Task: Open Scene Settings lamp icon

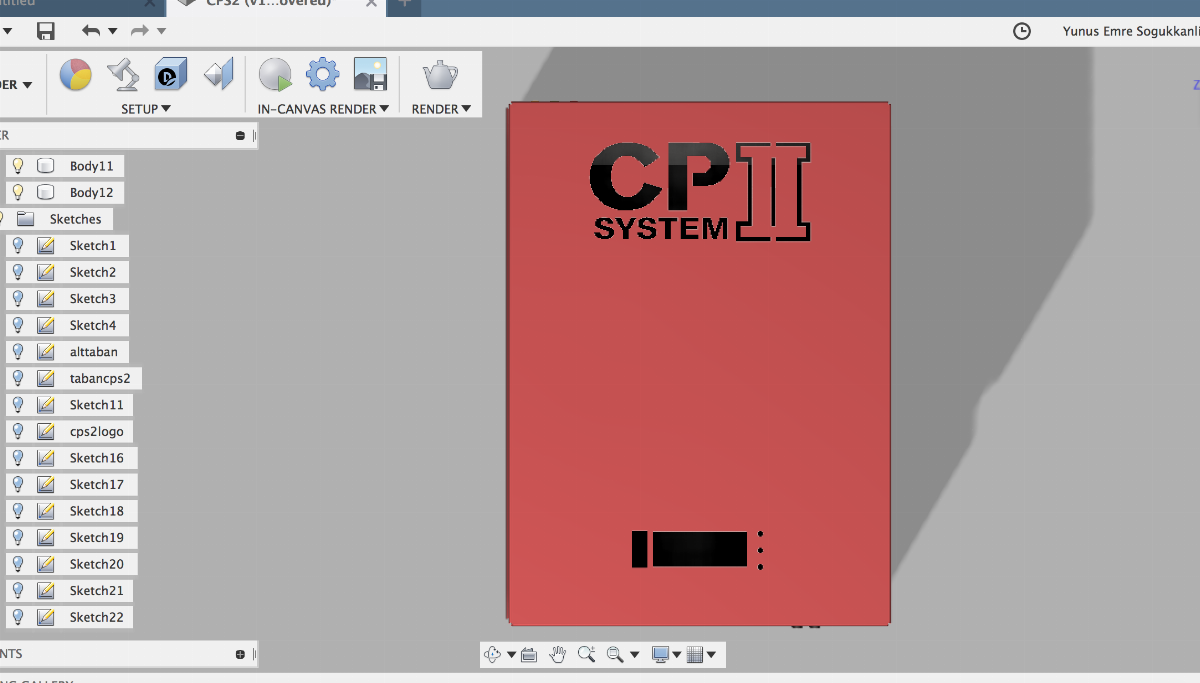Action: pos(123,74)
